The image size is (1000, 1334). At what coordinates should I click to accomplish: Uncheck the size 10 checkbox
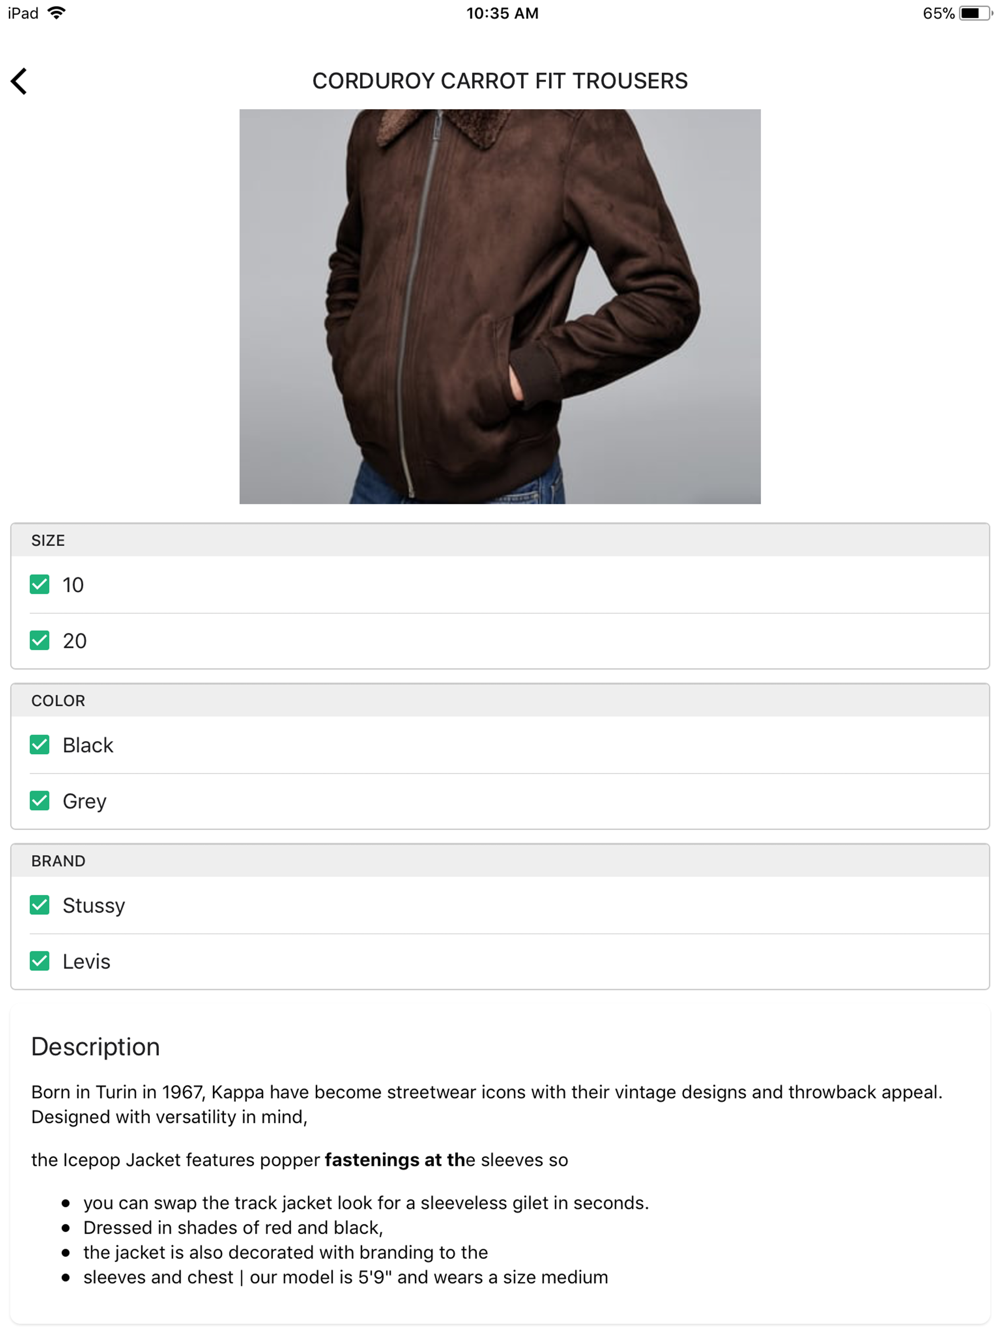tap(40, 585)
